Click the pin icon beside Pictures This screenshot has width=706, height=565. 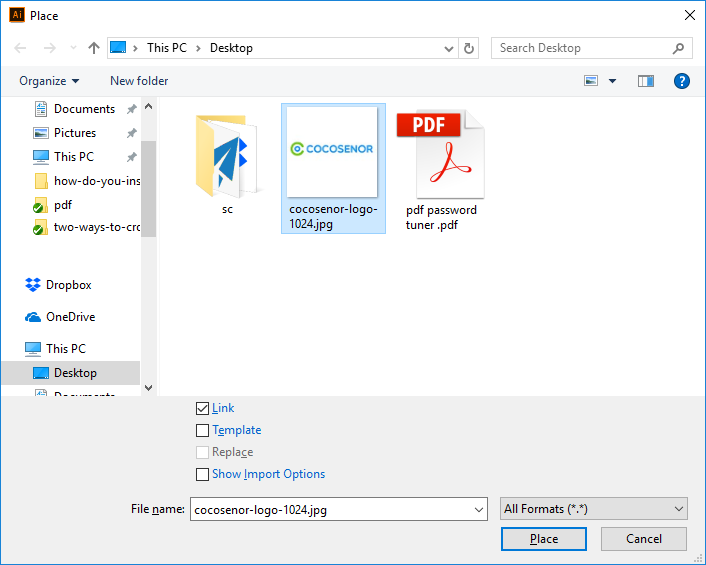[x=131, y=133]
